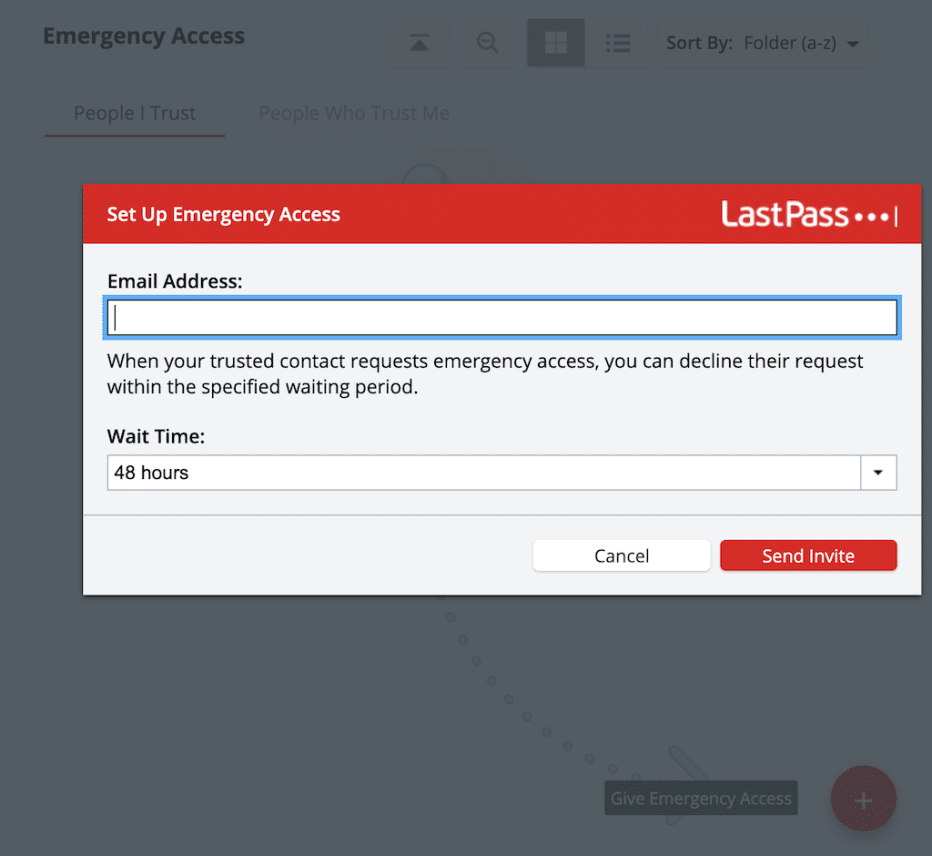This screenshot has height=856, width=932.
Task: Click inside the Email Address field
Action: [500, 316]
